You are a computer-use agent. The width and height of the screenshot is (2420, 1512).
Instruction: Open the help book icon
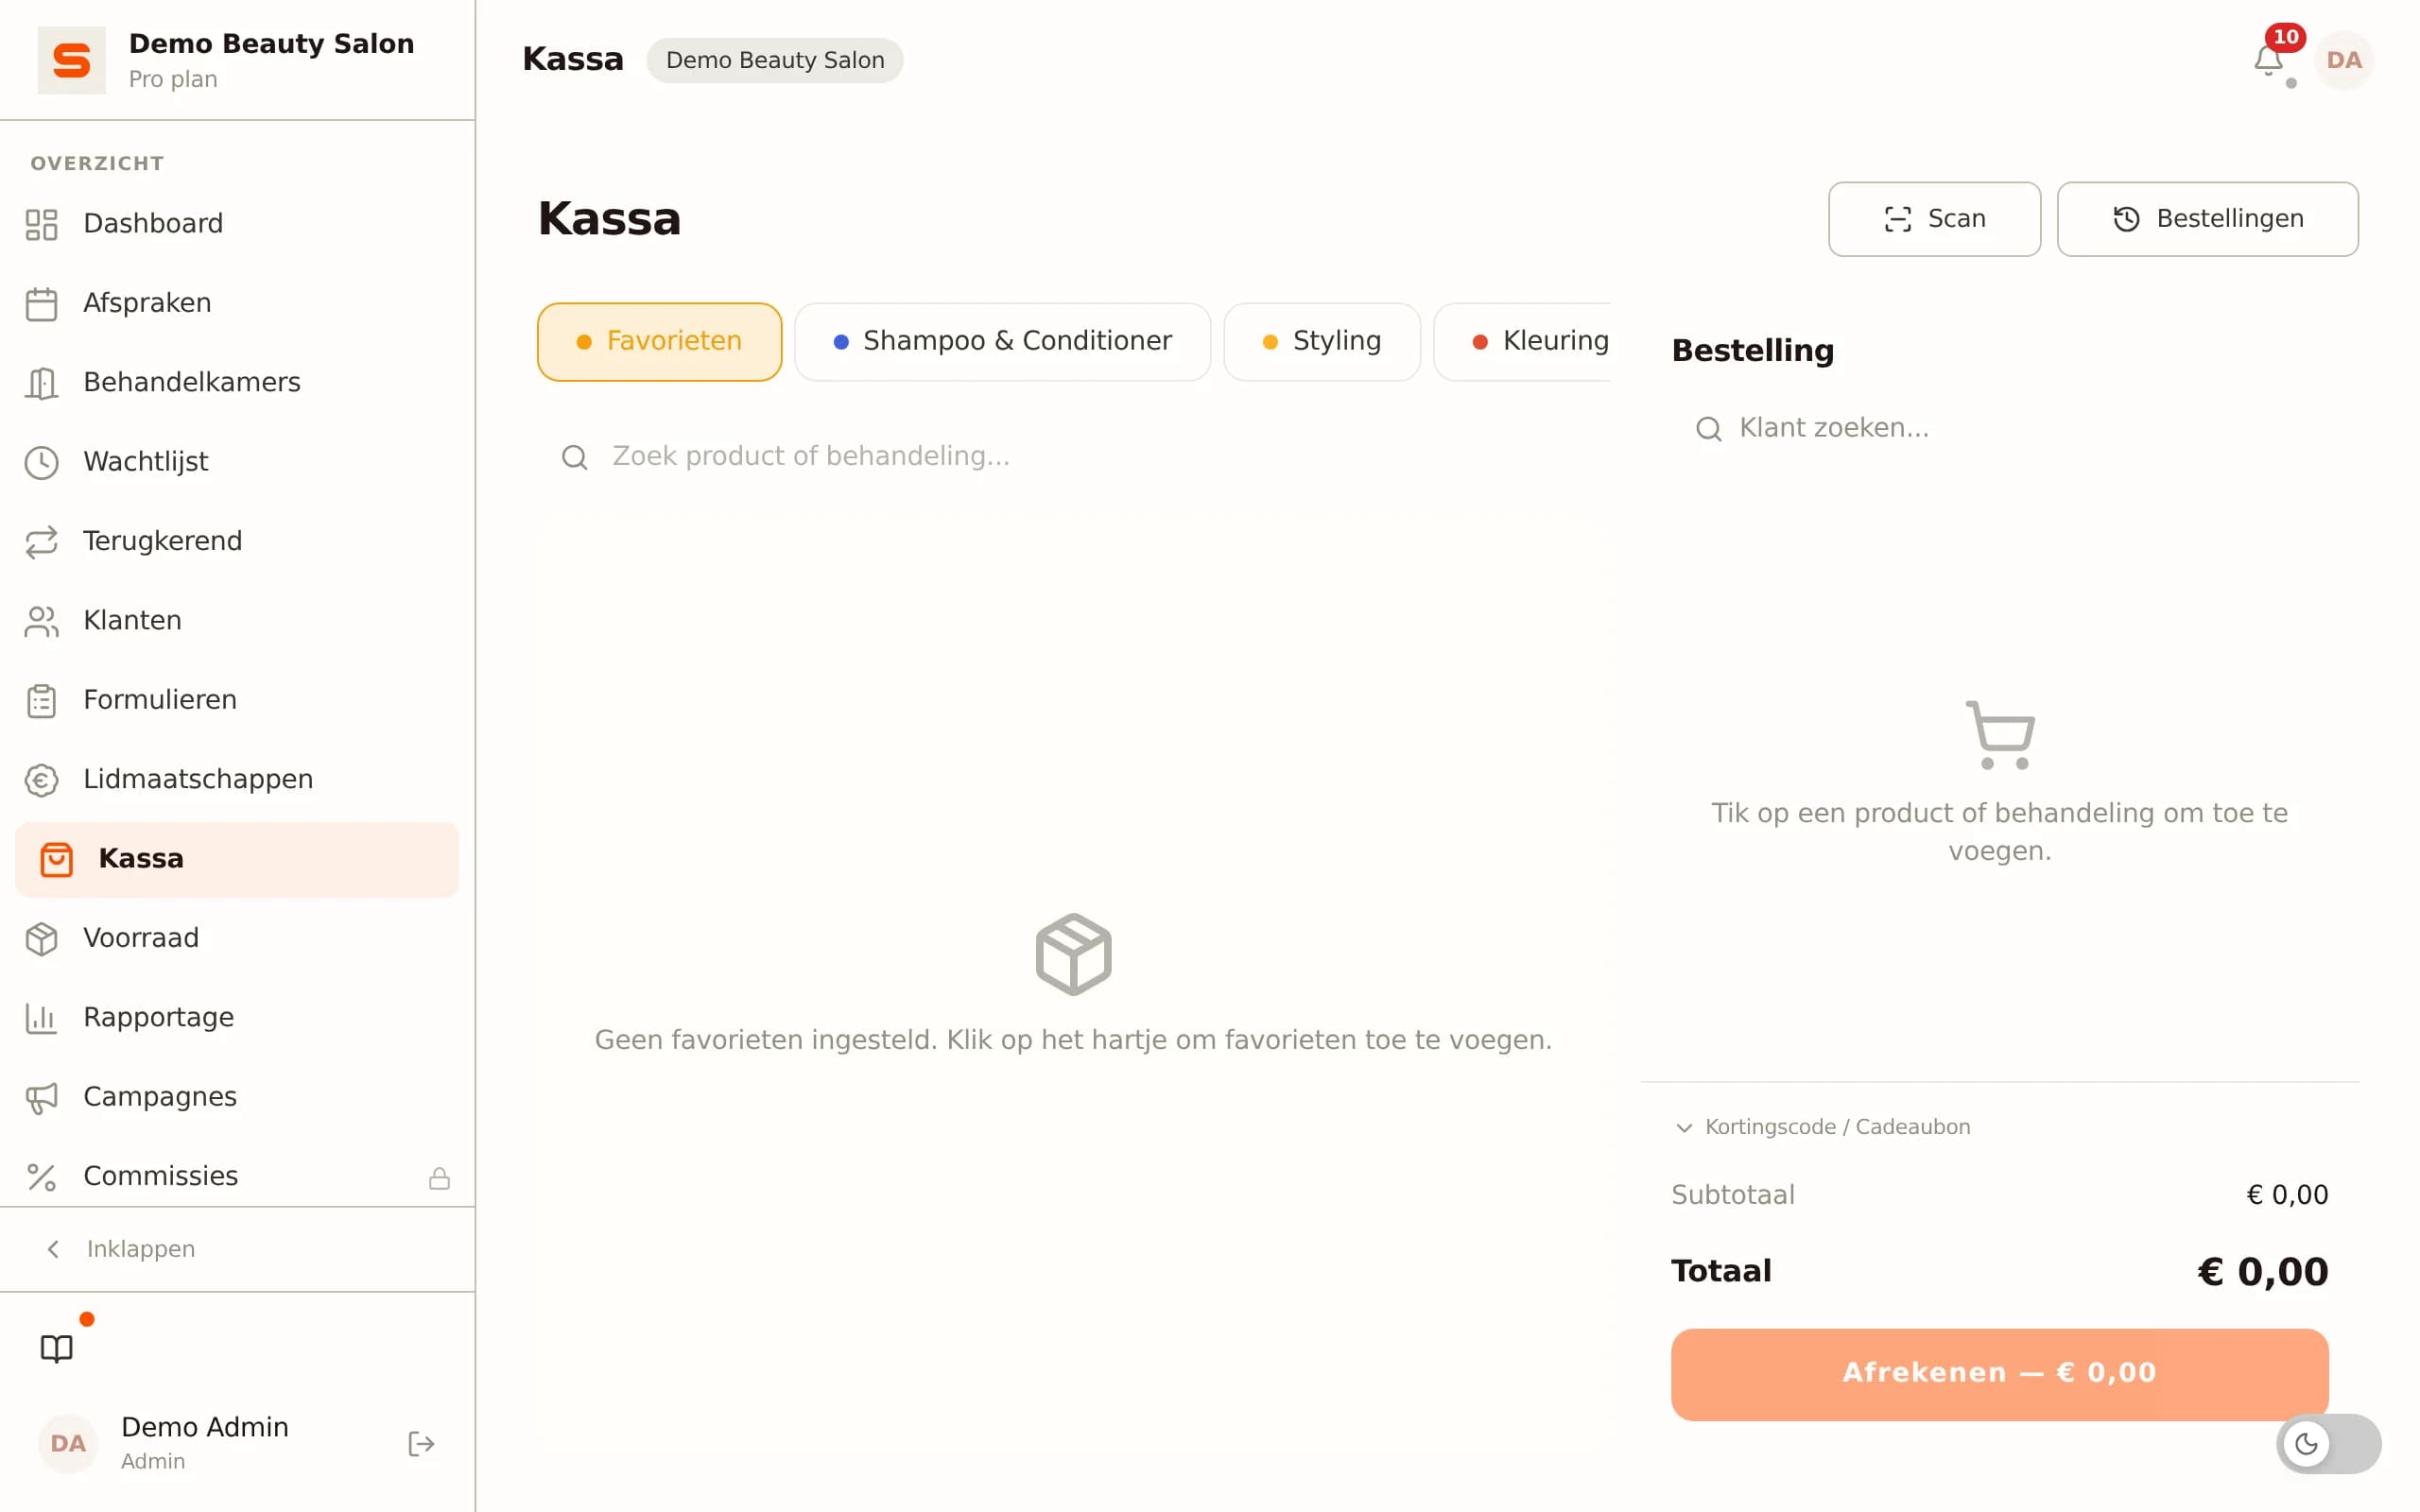click(57, 1348)
